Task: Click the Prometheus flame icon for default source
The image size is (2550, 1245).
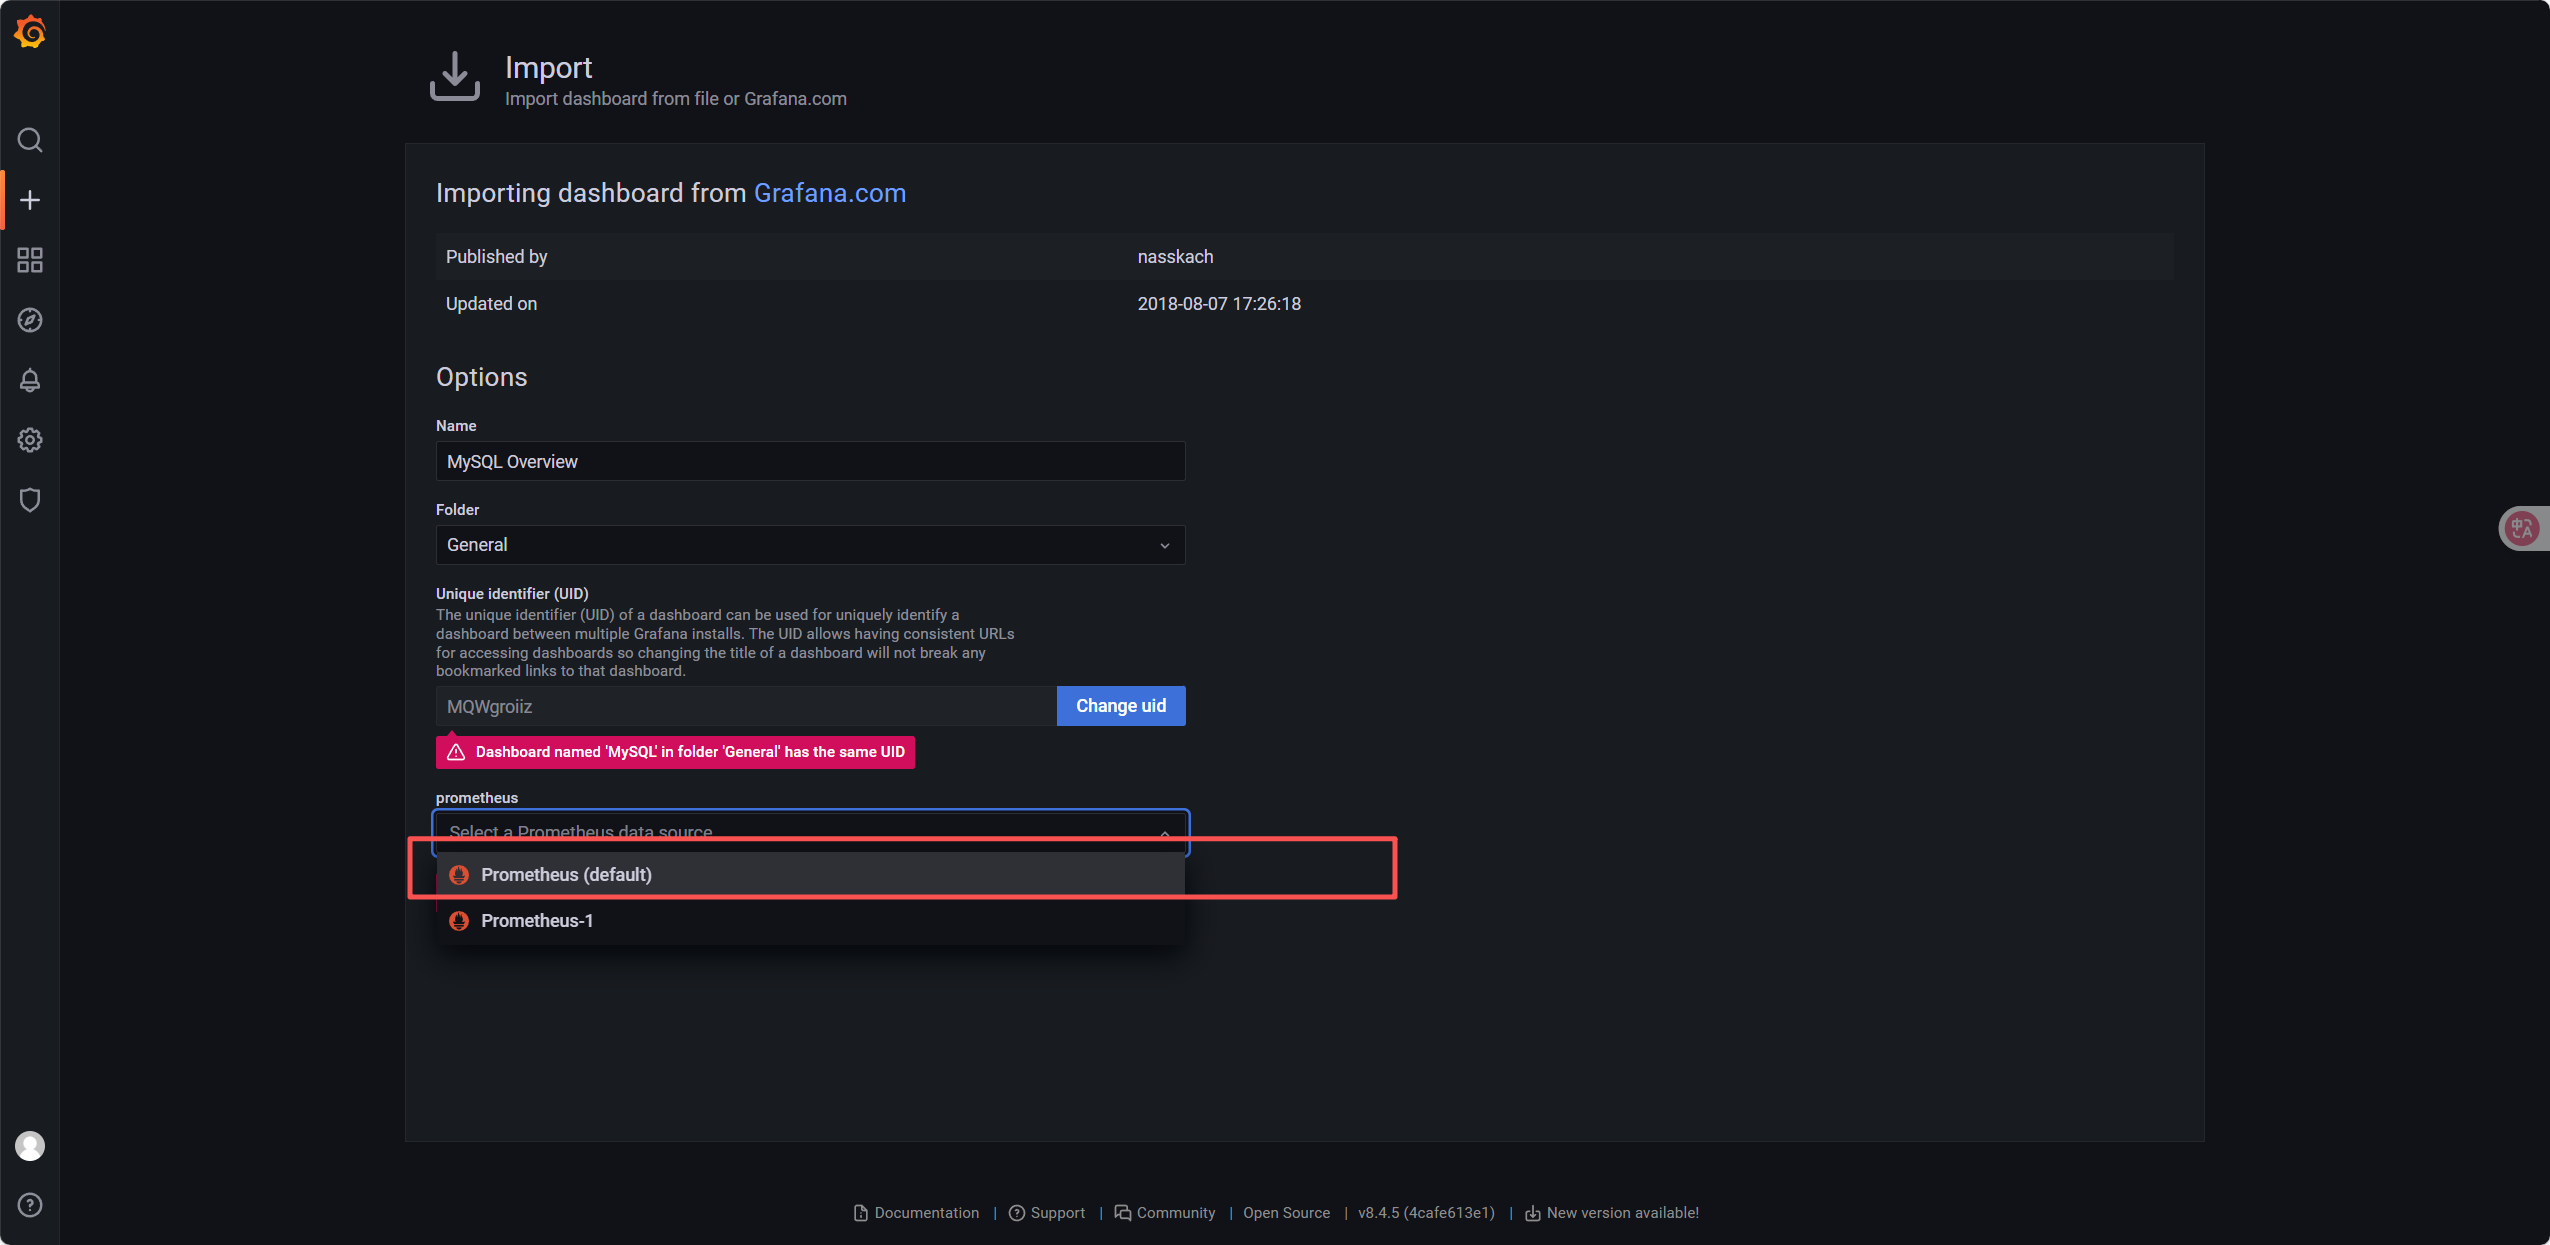Action: point(459,875)
